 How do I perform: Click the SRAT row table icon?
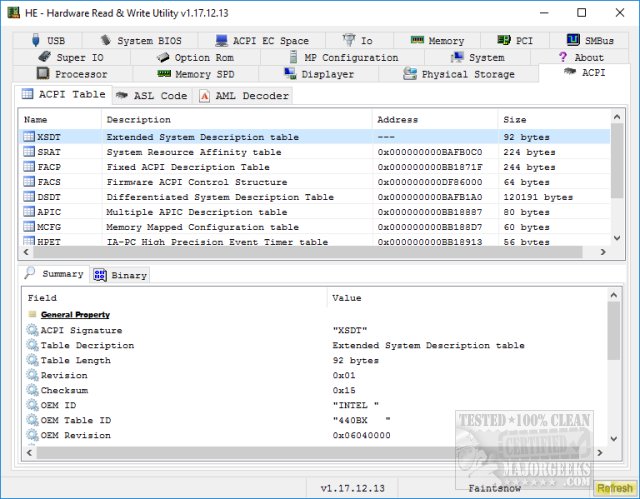tap(29, 152)
